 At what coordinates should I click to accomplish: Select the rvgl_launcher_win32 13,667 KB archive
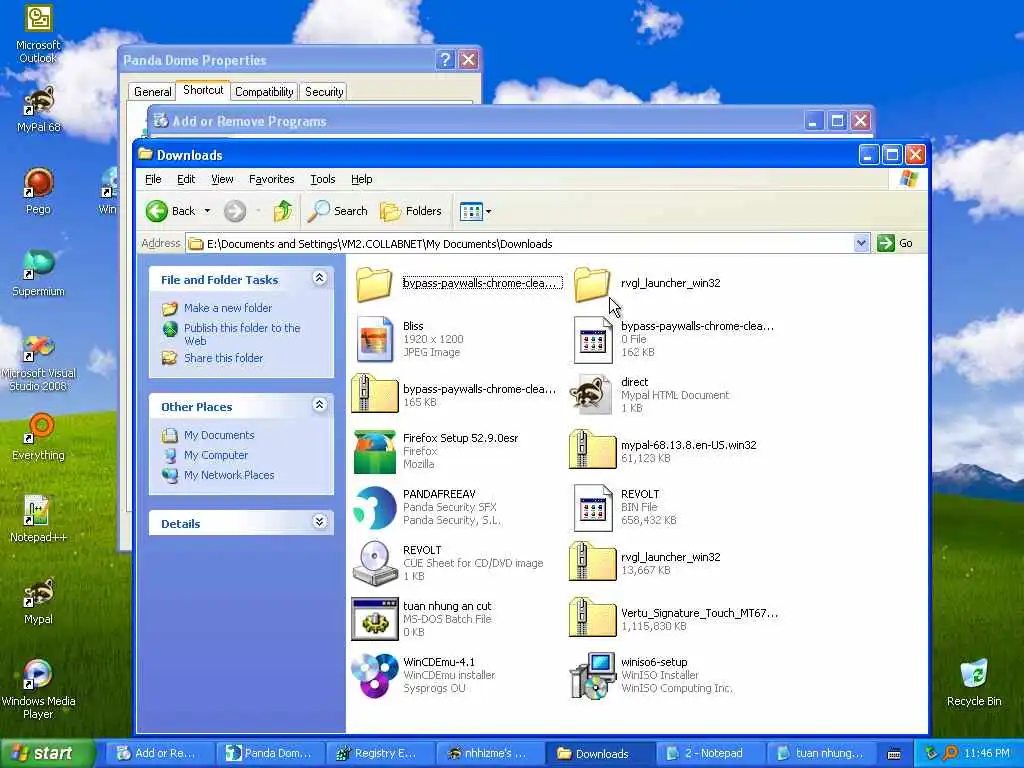click(x=592, y=562)
